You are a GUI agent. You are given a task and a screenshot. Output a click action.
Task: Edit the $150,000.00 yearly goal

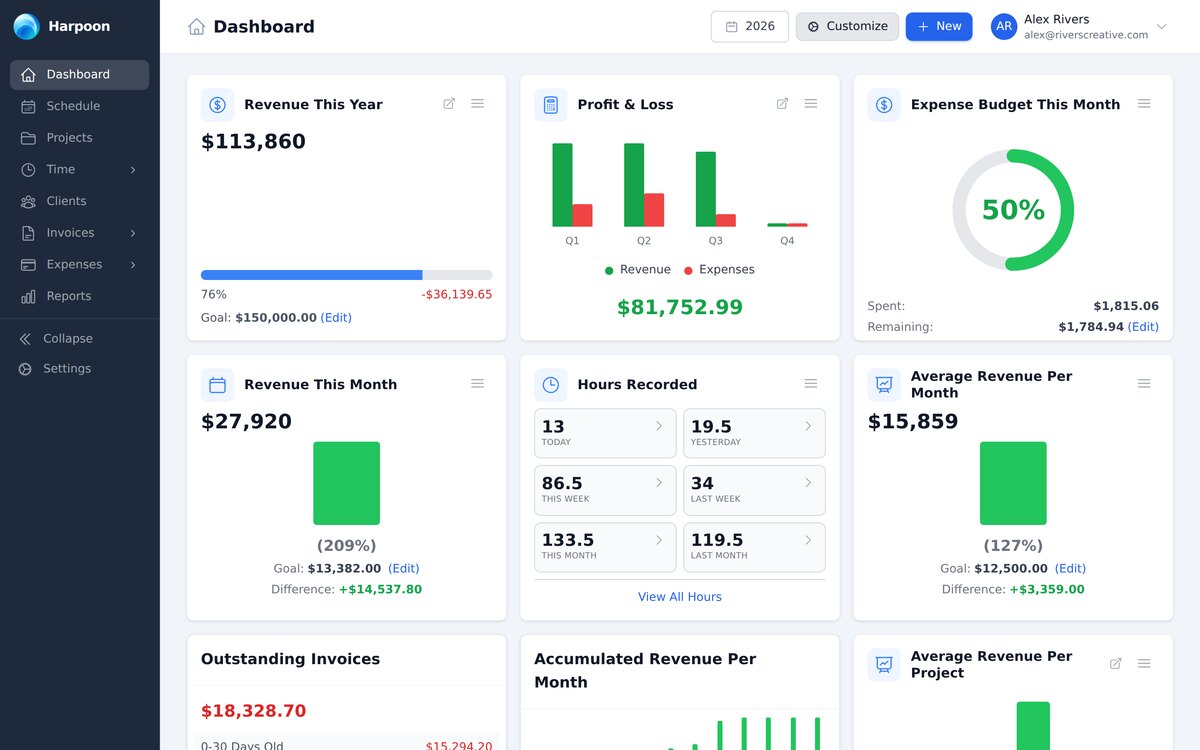[336, 318]
